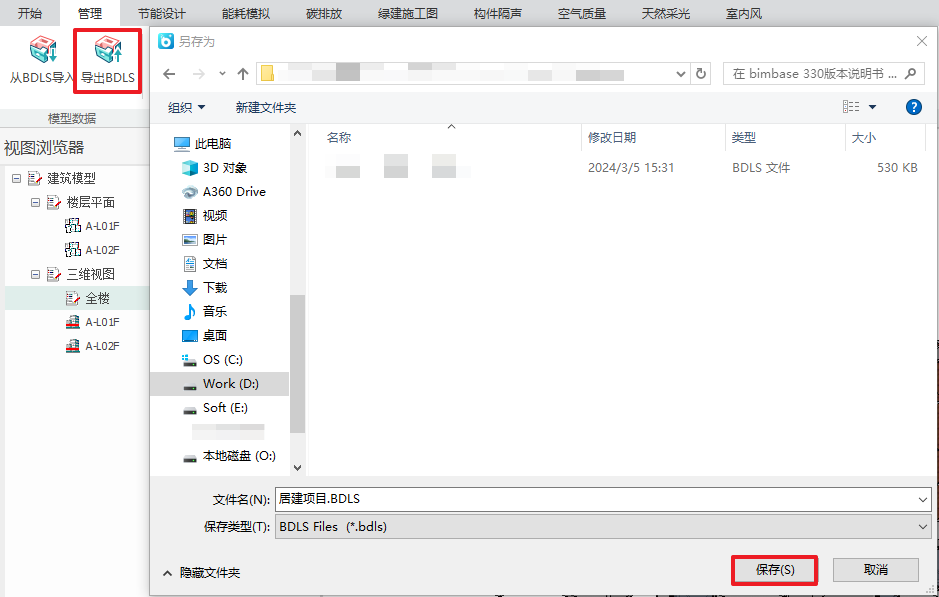Image resolution: width=939 pixels, height=597 pixels.
Task: Open the view options dropdown arrow
Action: (x=873, y=107)
